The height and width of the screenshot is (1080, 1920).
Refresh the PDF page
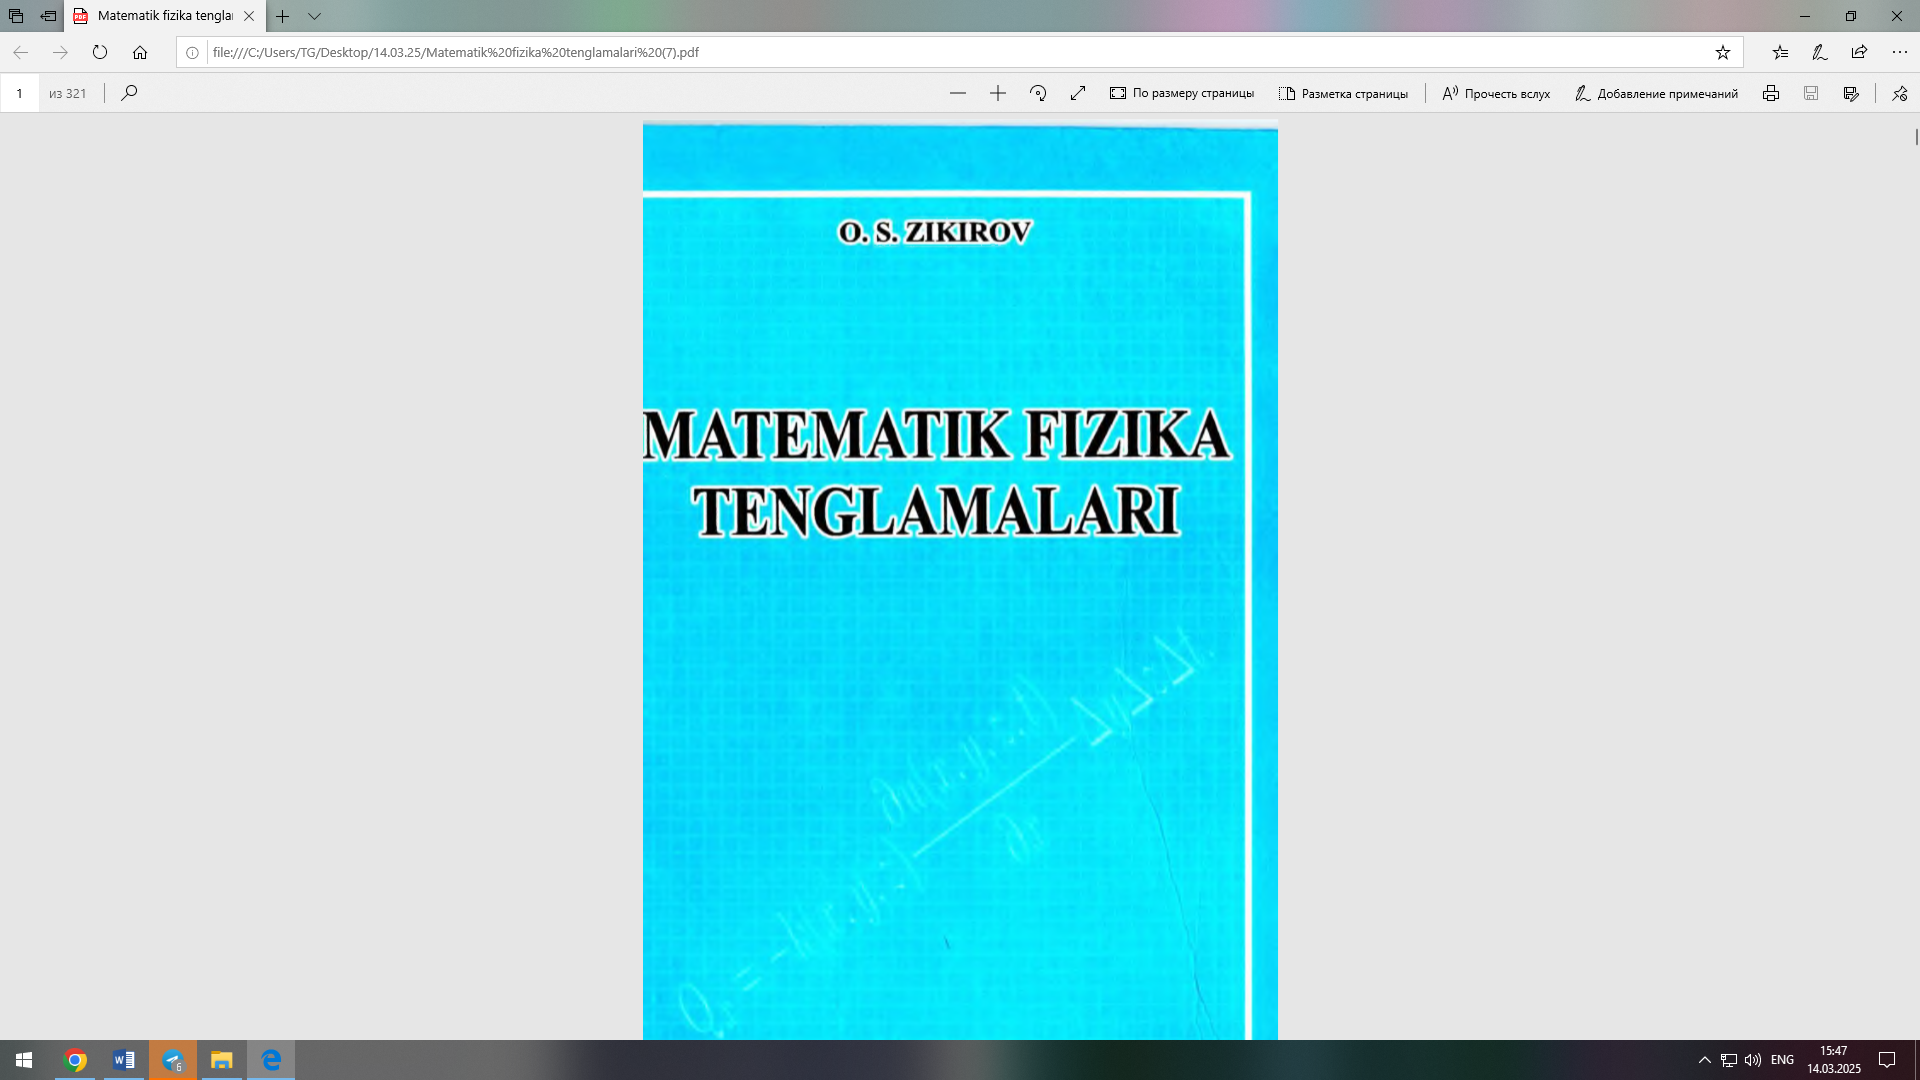pyautogui.click(x=100, y=52)
